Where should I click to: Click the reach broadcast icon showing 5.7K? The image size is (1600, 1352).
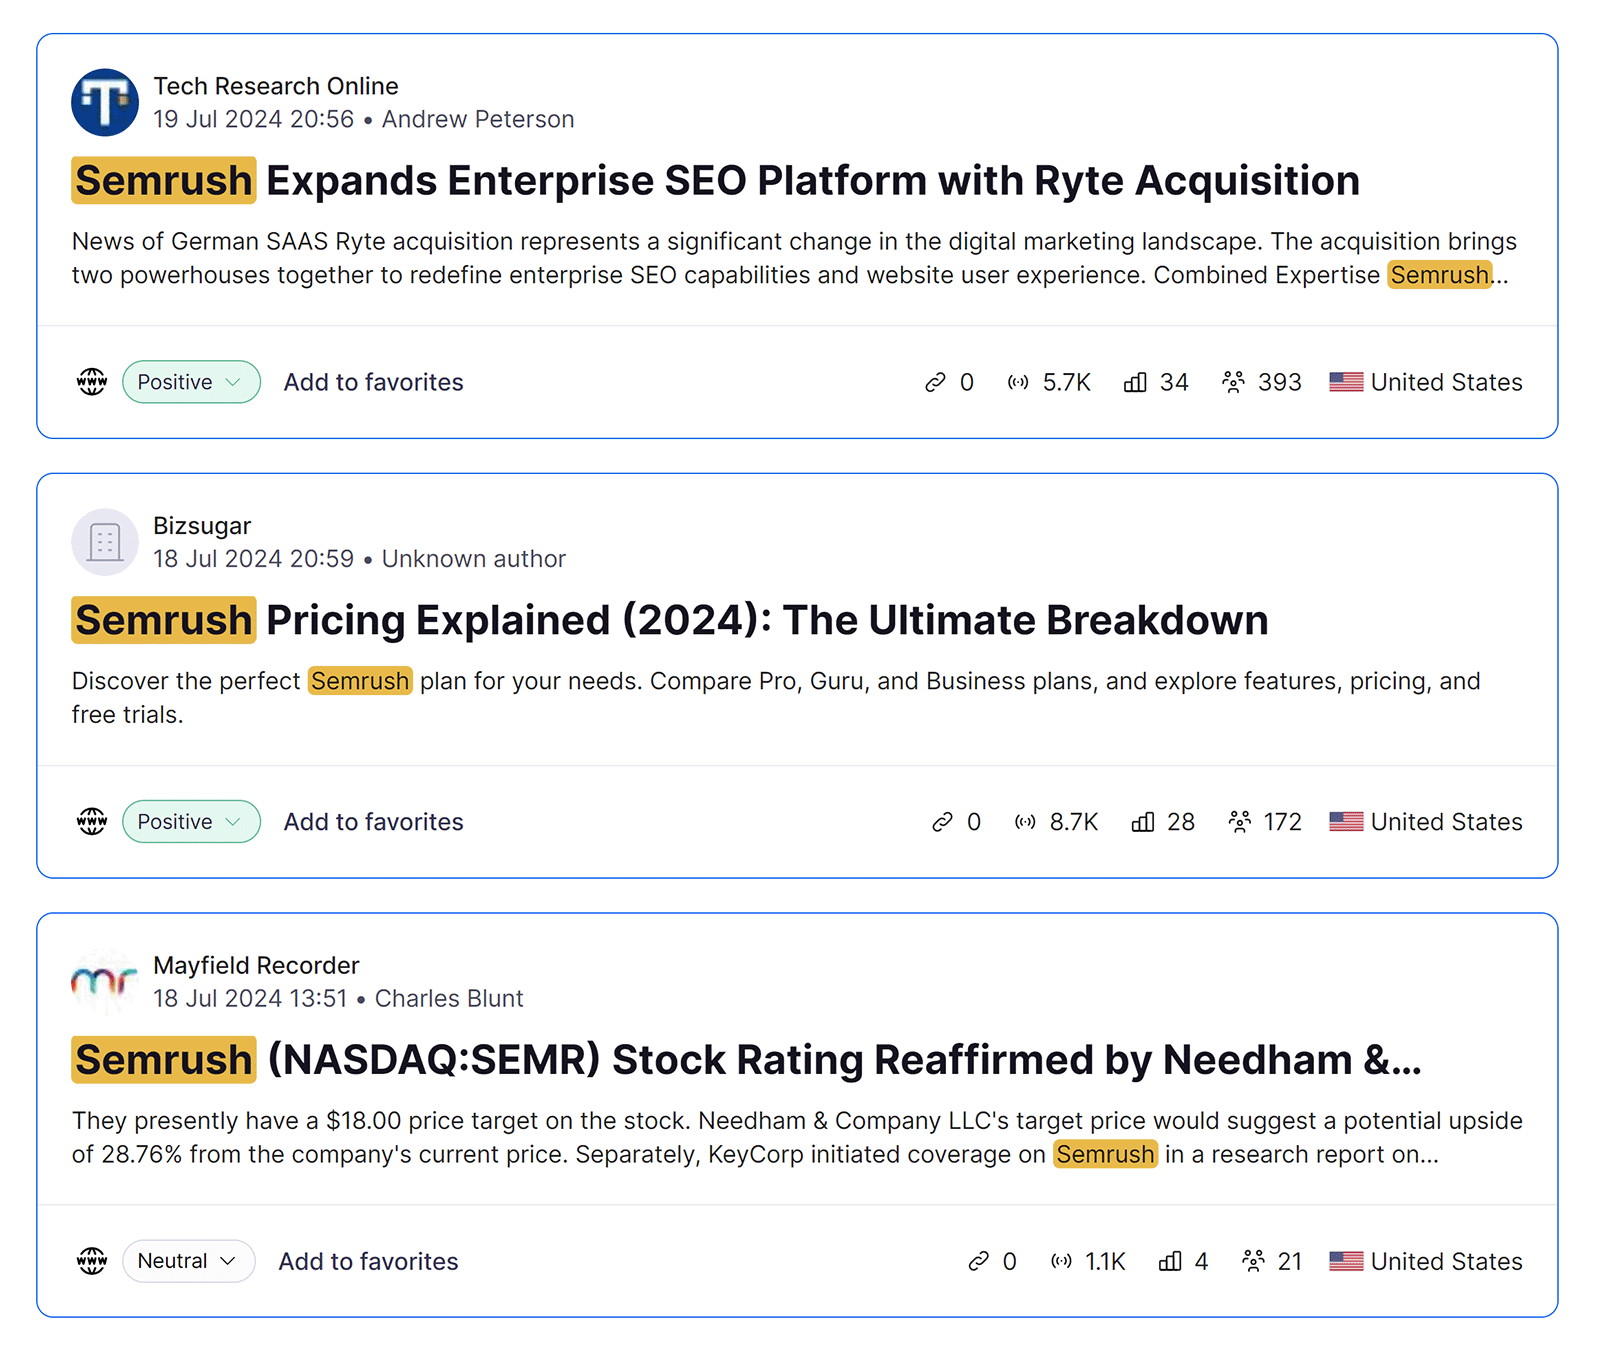click(x=1019, y=381)
